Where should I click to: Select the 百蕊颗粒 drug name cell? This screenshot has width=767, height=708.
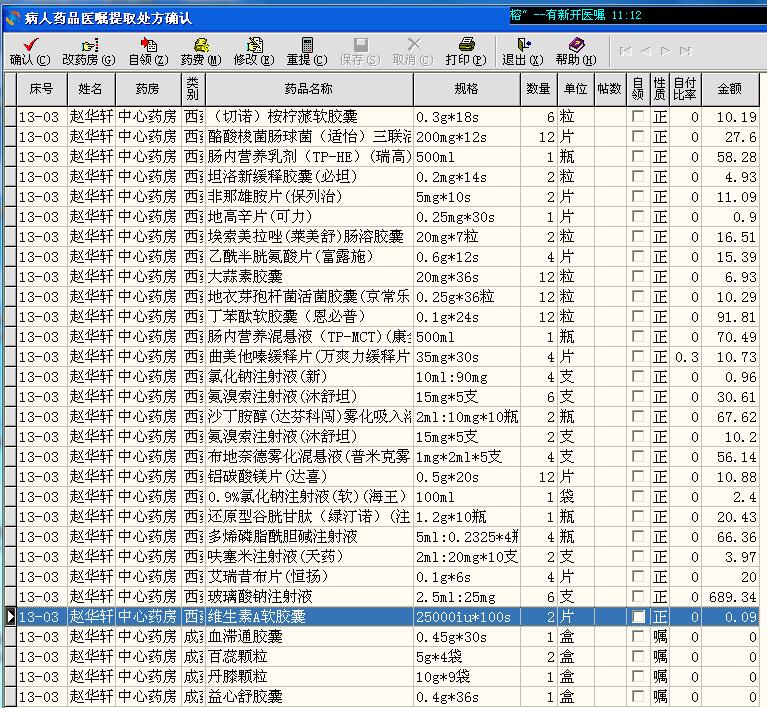309,657
